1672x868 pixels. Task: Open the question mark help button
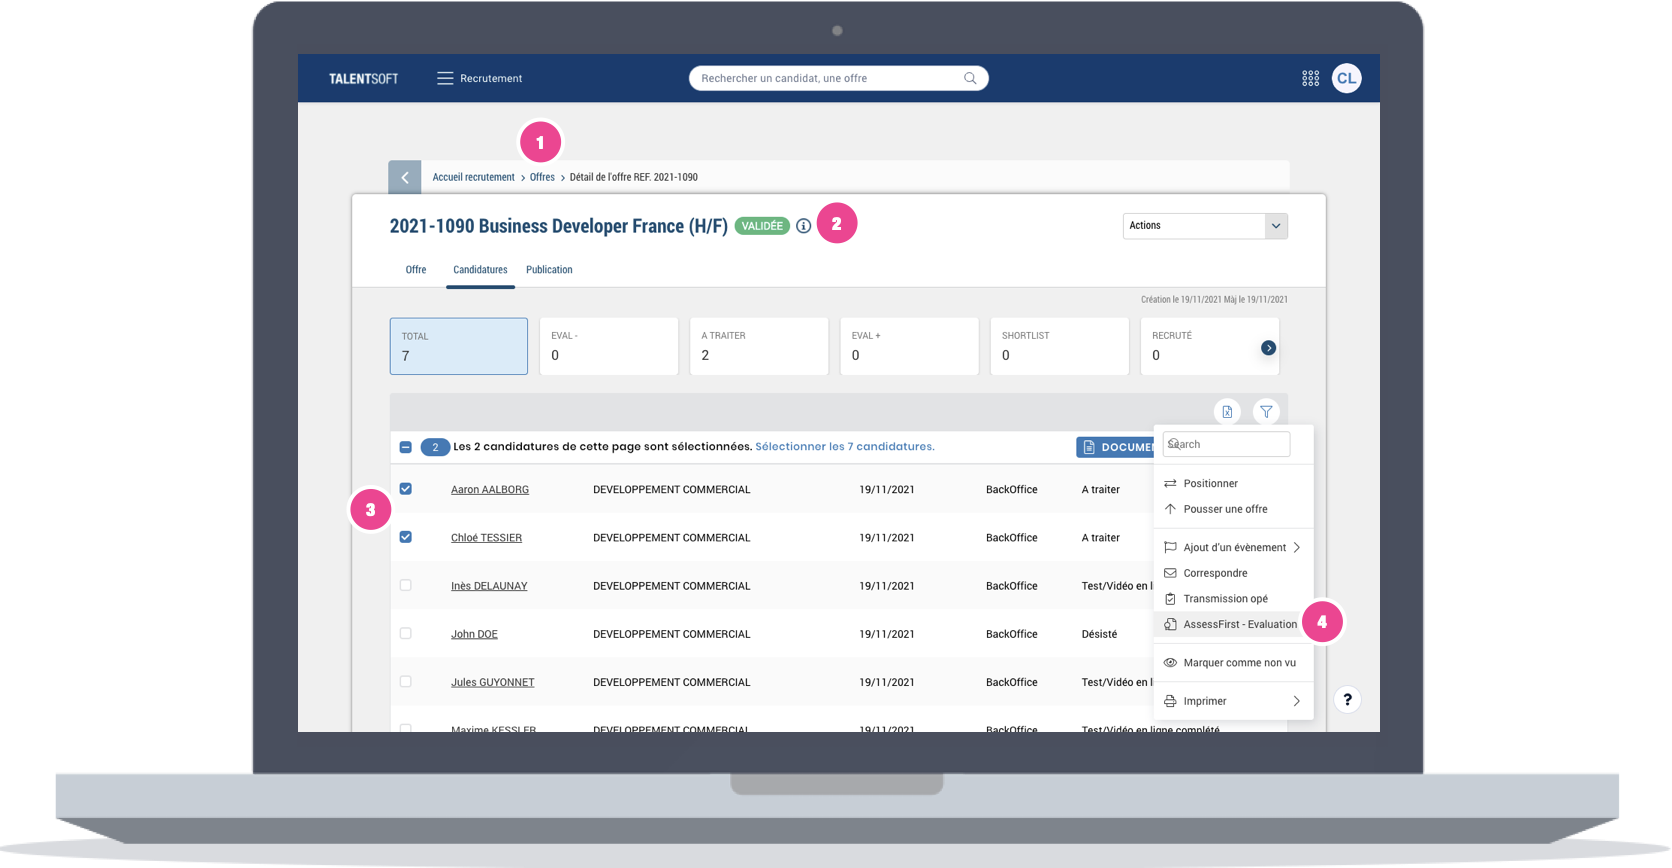1347,700
